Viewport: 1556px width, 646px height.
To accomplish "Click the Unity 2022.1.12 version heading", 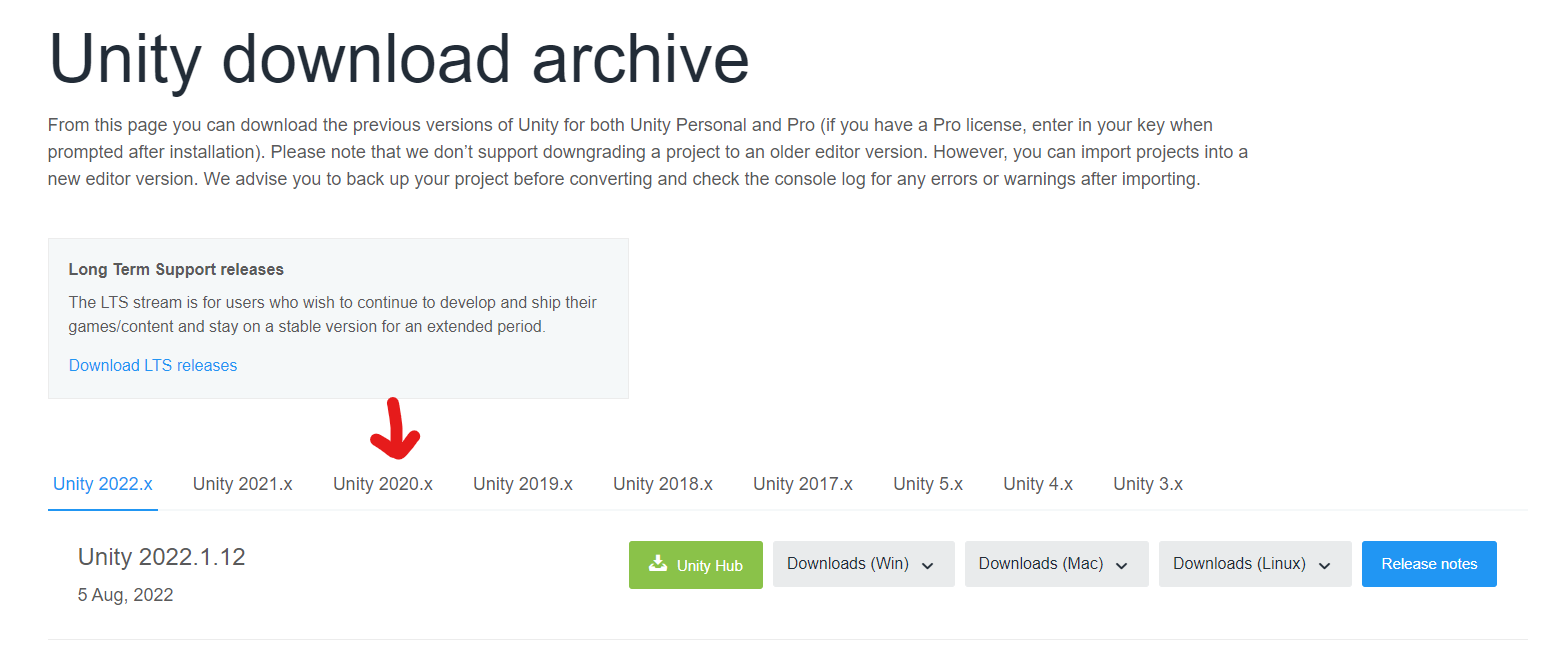I will [x=162, y=557].
